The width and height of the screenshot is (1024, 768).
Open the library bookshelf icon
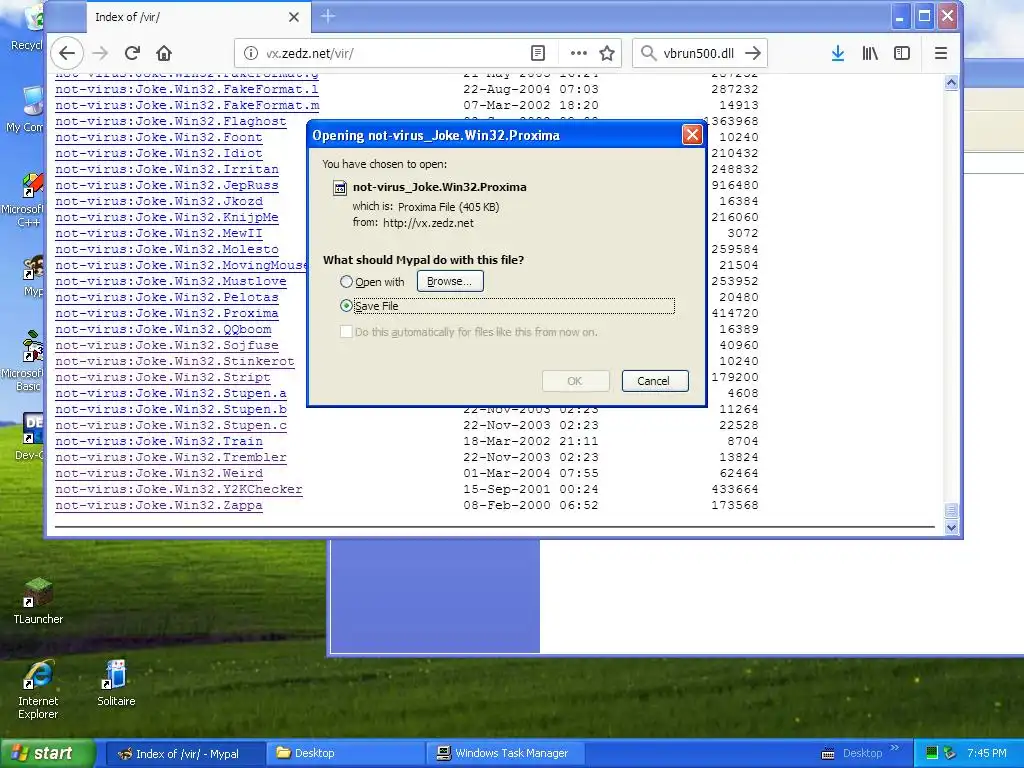click(870, 54)
